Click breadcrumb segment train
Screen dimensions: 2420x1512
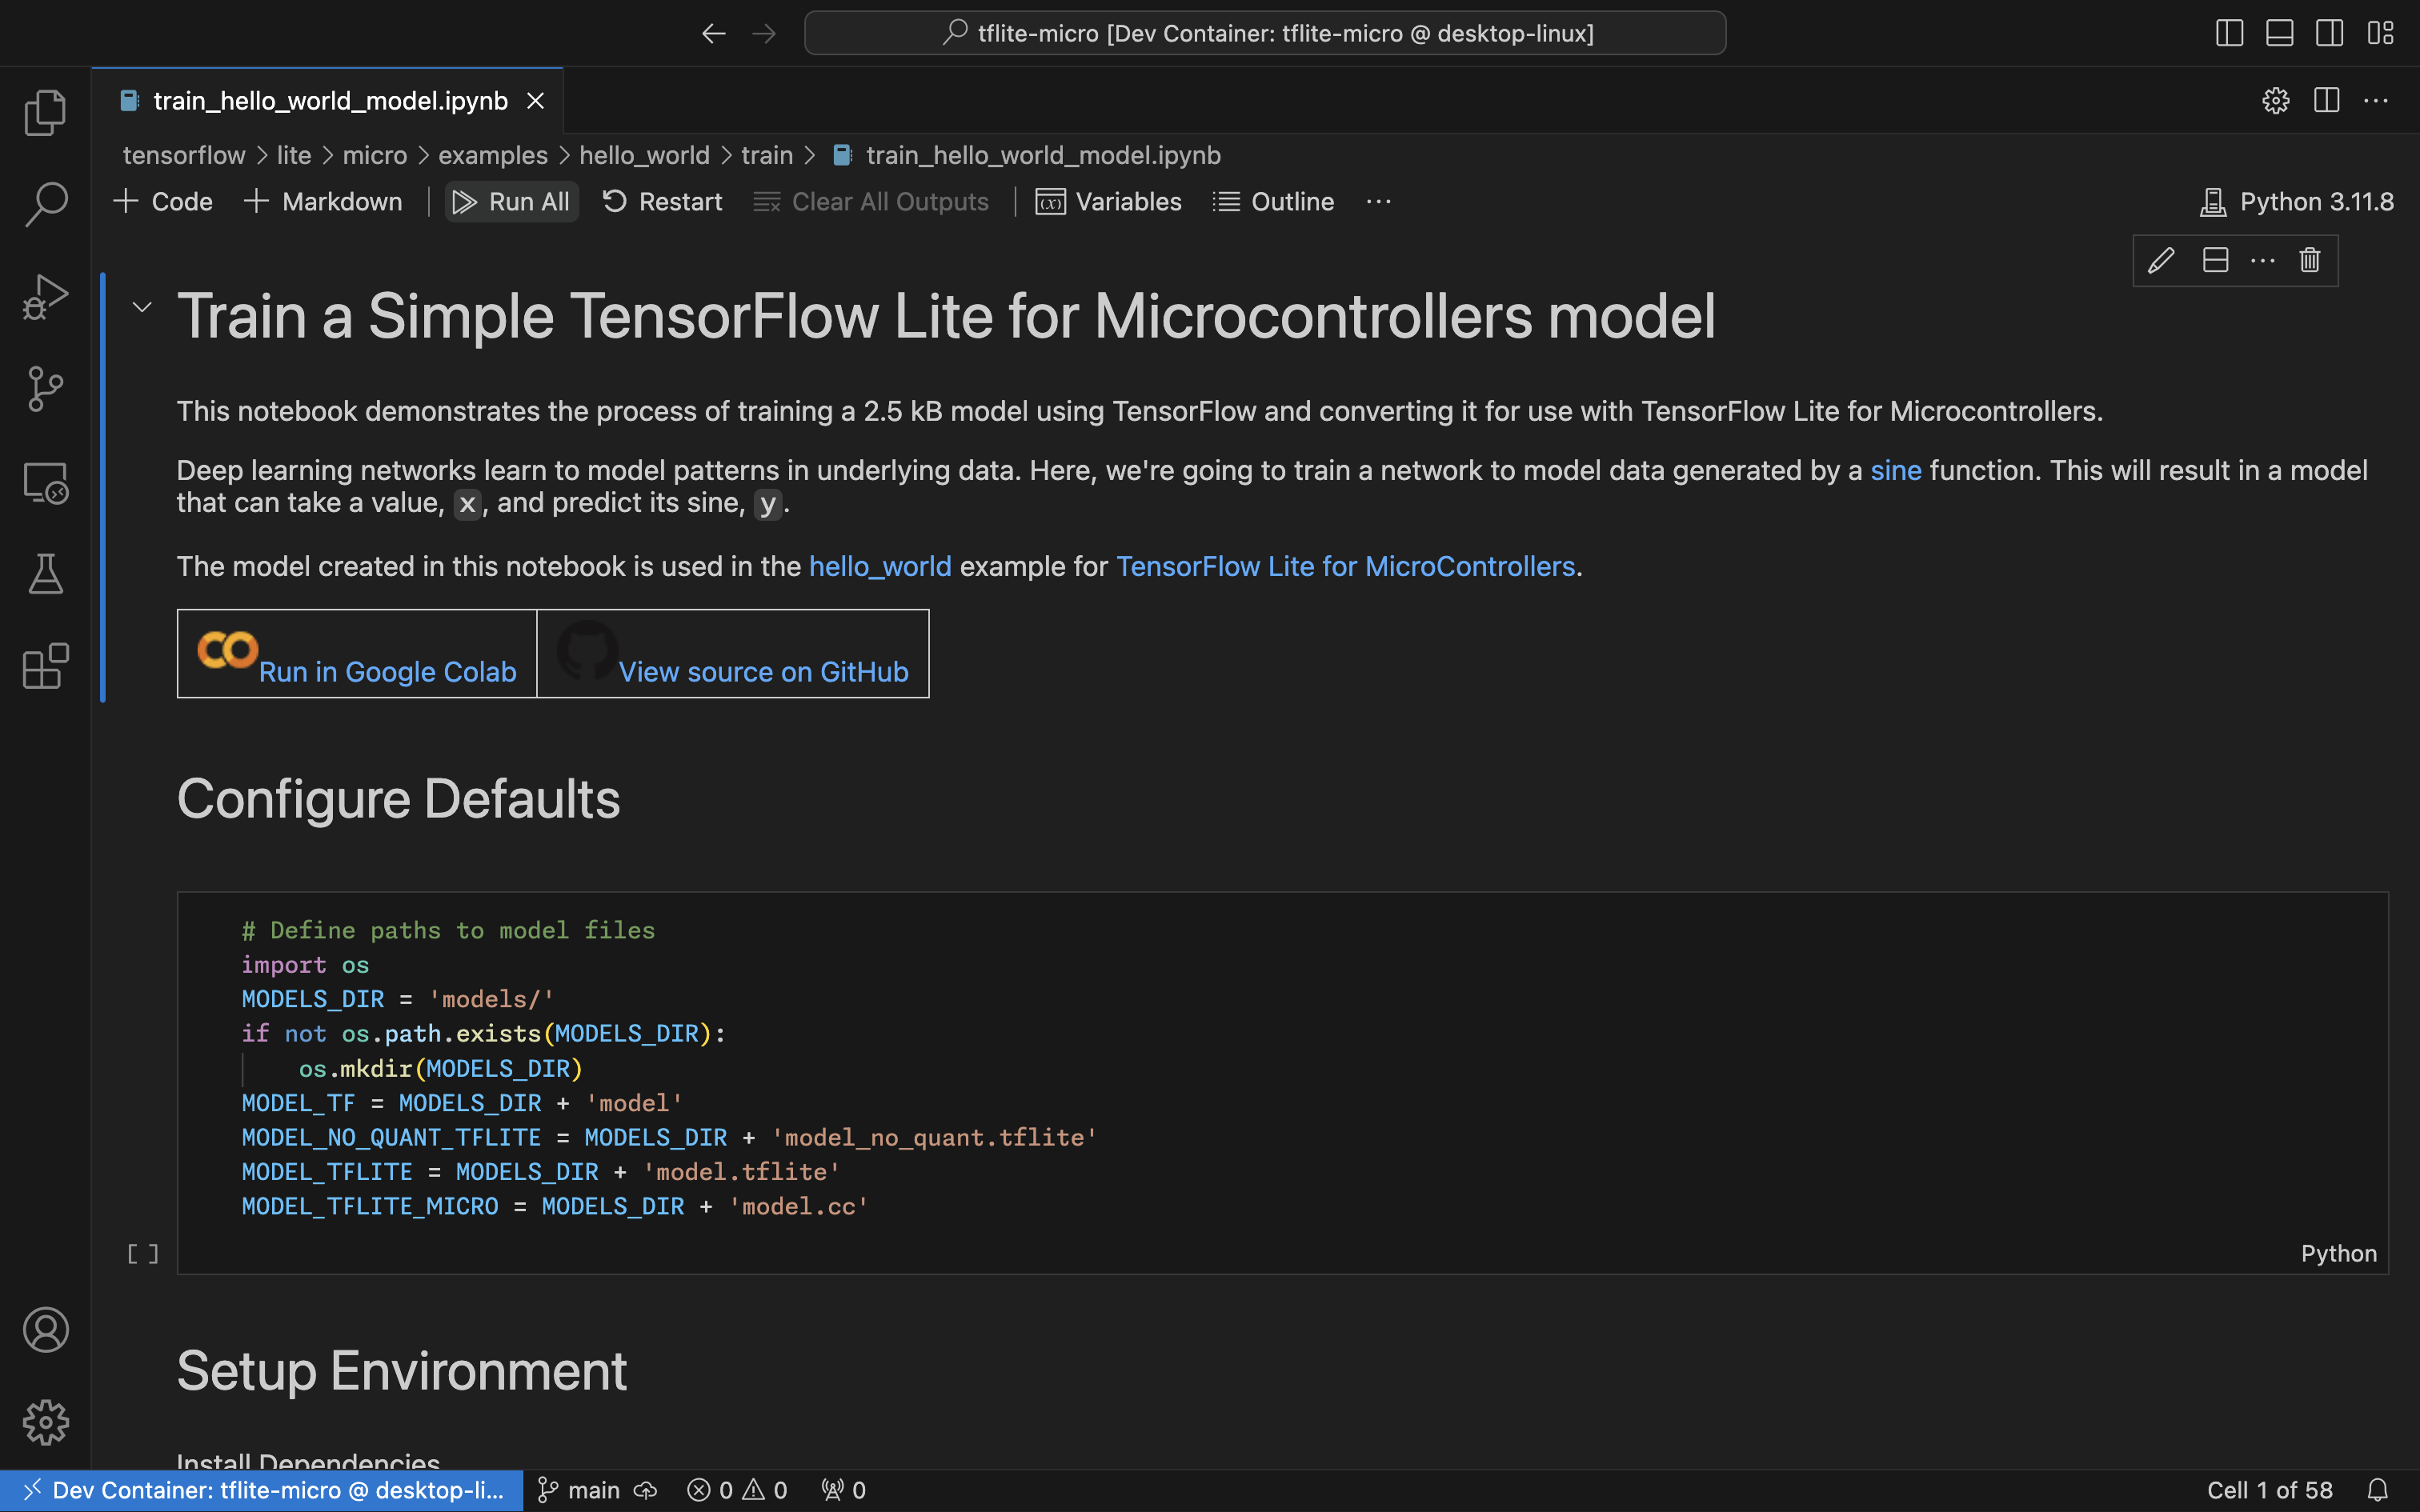767,155
